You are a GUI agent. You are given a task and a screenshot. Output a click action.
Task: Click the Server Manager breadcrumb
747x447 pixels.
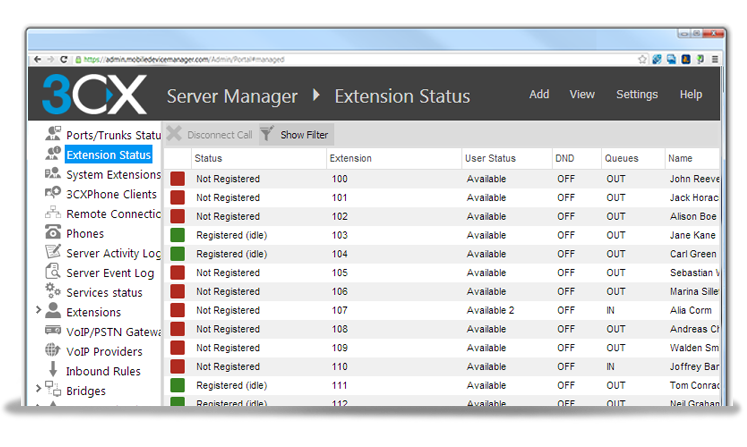click(232, 96)
